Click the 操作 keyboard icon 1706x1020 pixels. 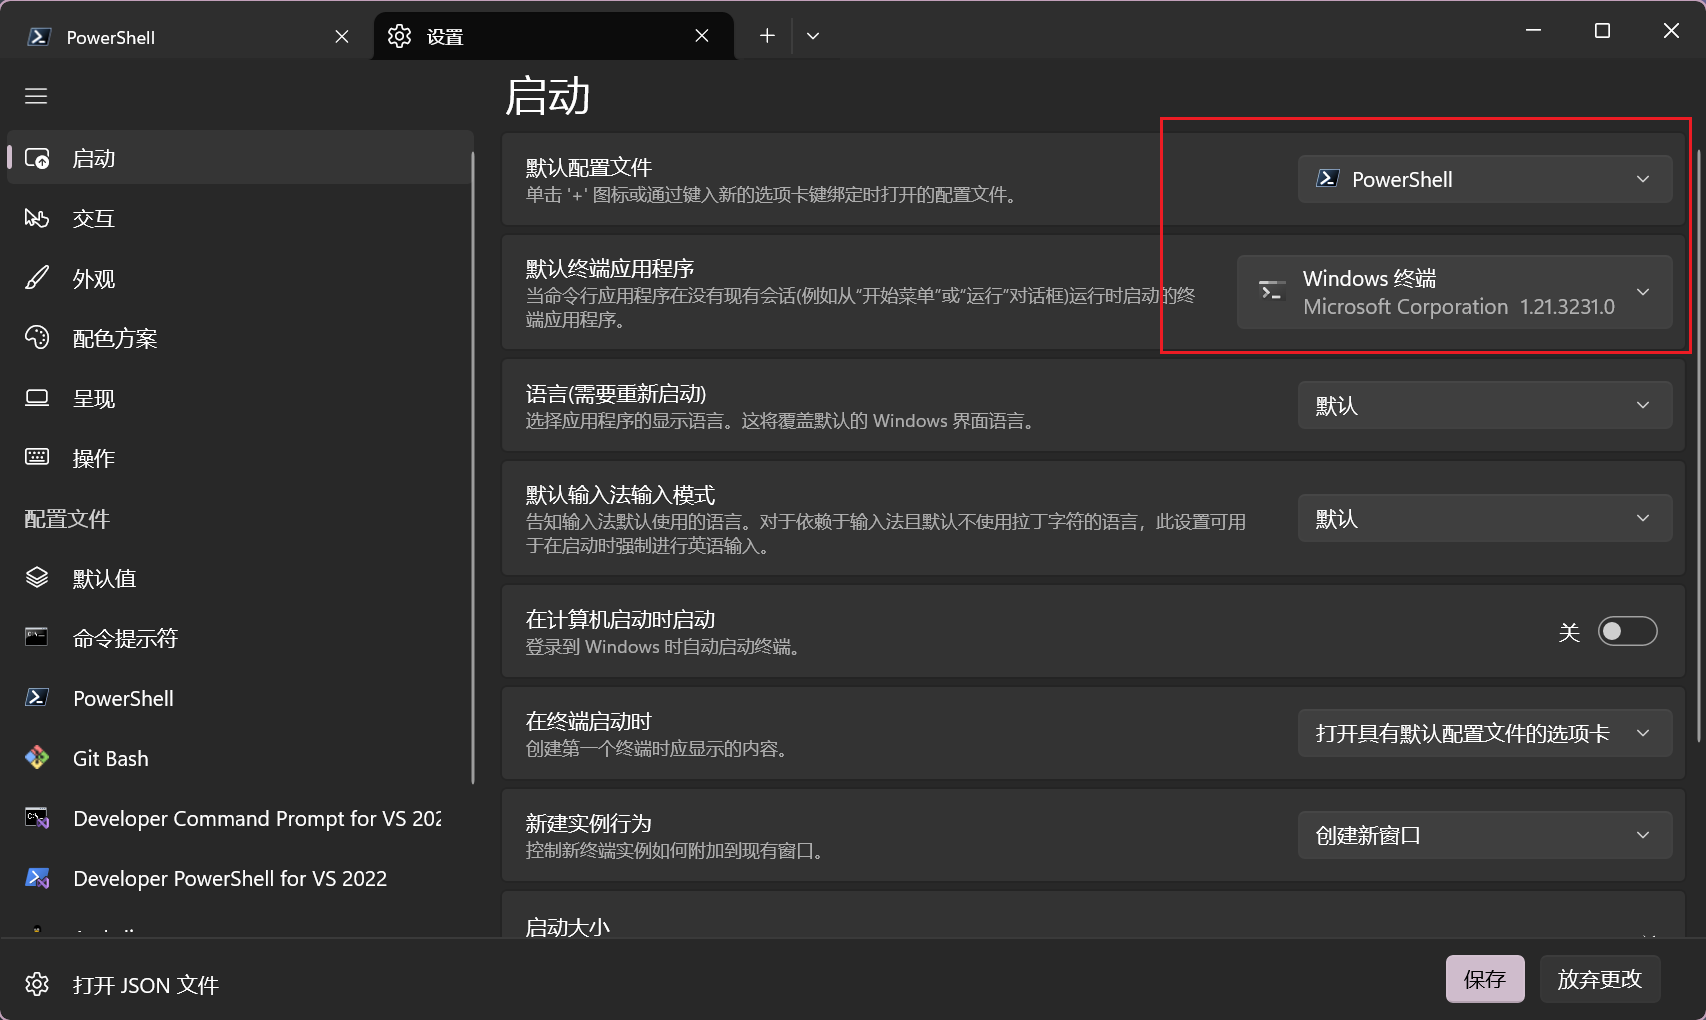tap(37, 458)
